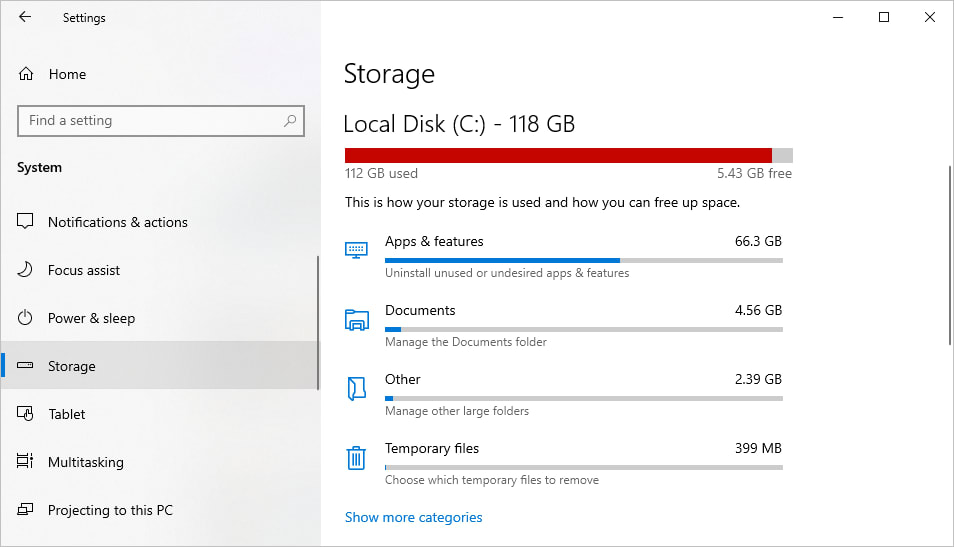Click the Documents folder icon
The image size is (954, 547).
(356, 320)
